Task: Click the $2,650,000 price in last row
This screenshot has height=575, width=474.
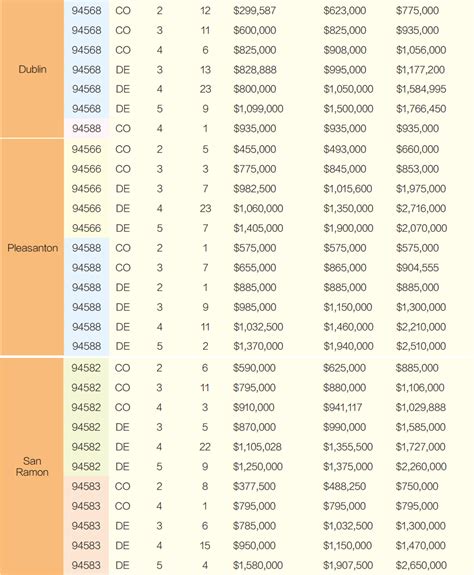Action: tap(421, 565)
